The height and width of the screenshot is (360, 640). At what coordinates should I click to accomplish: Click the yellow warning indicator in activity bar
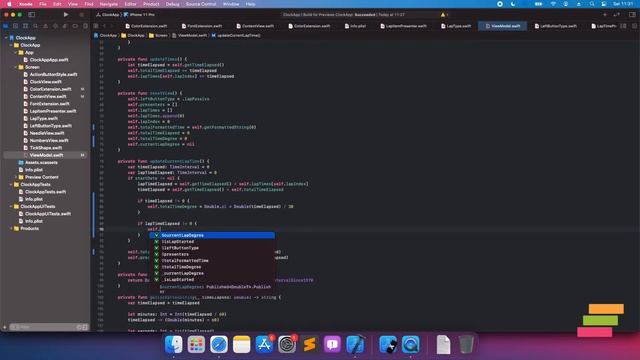click(443, 15)
